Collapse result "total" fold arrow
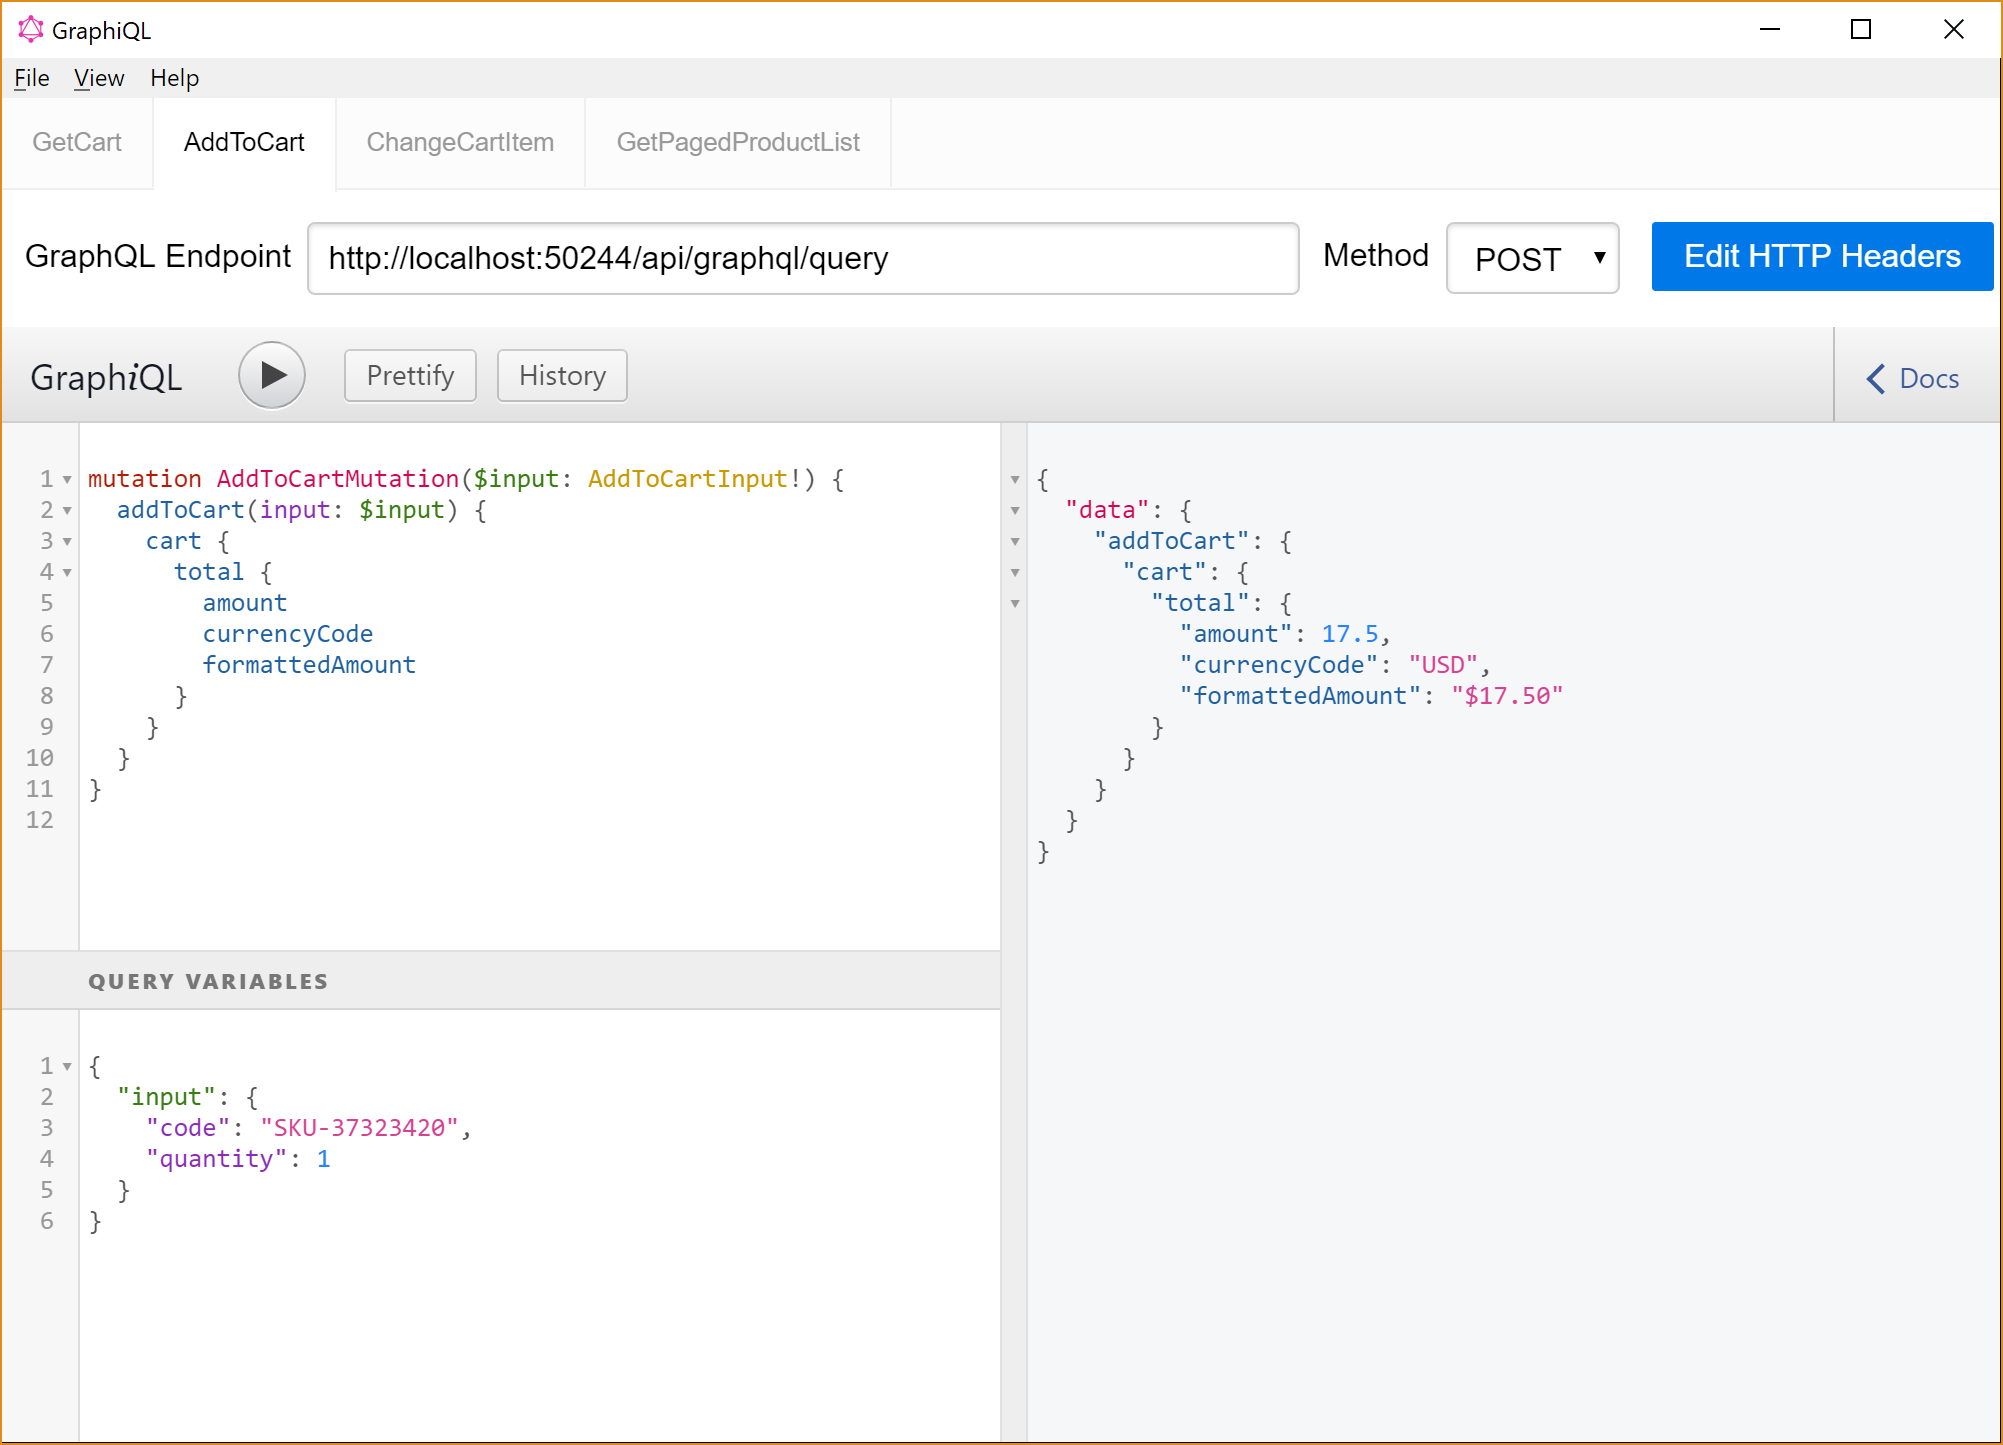Image resolution: width=2003 pixels, height=1445 pixels. pyautogui.click(x=1015, y=604)
